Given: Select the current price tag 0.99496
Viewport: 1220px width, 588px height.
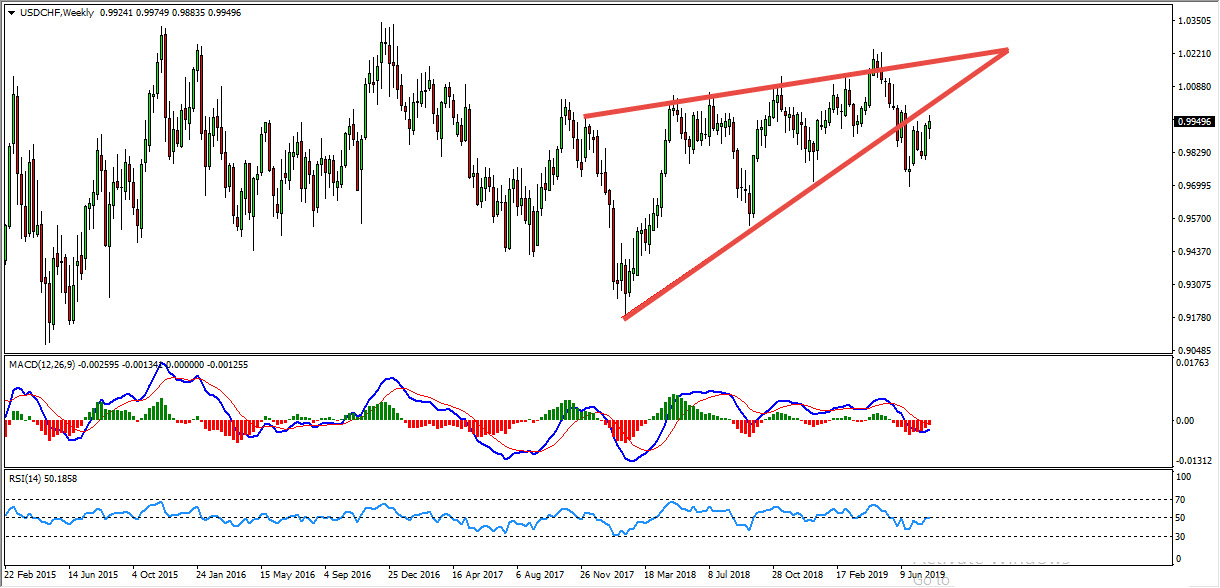Looking at the screenshot, I should (x=1196, y=121).
